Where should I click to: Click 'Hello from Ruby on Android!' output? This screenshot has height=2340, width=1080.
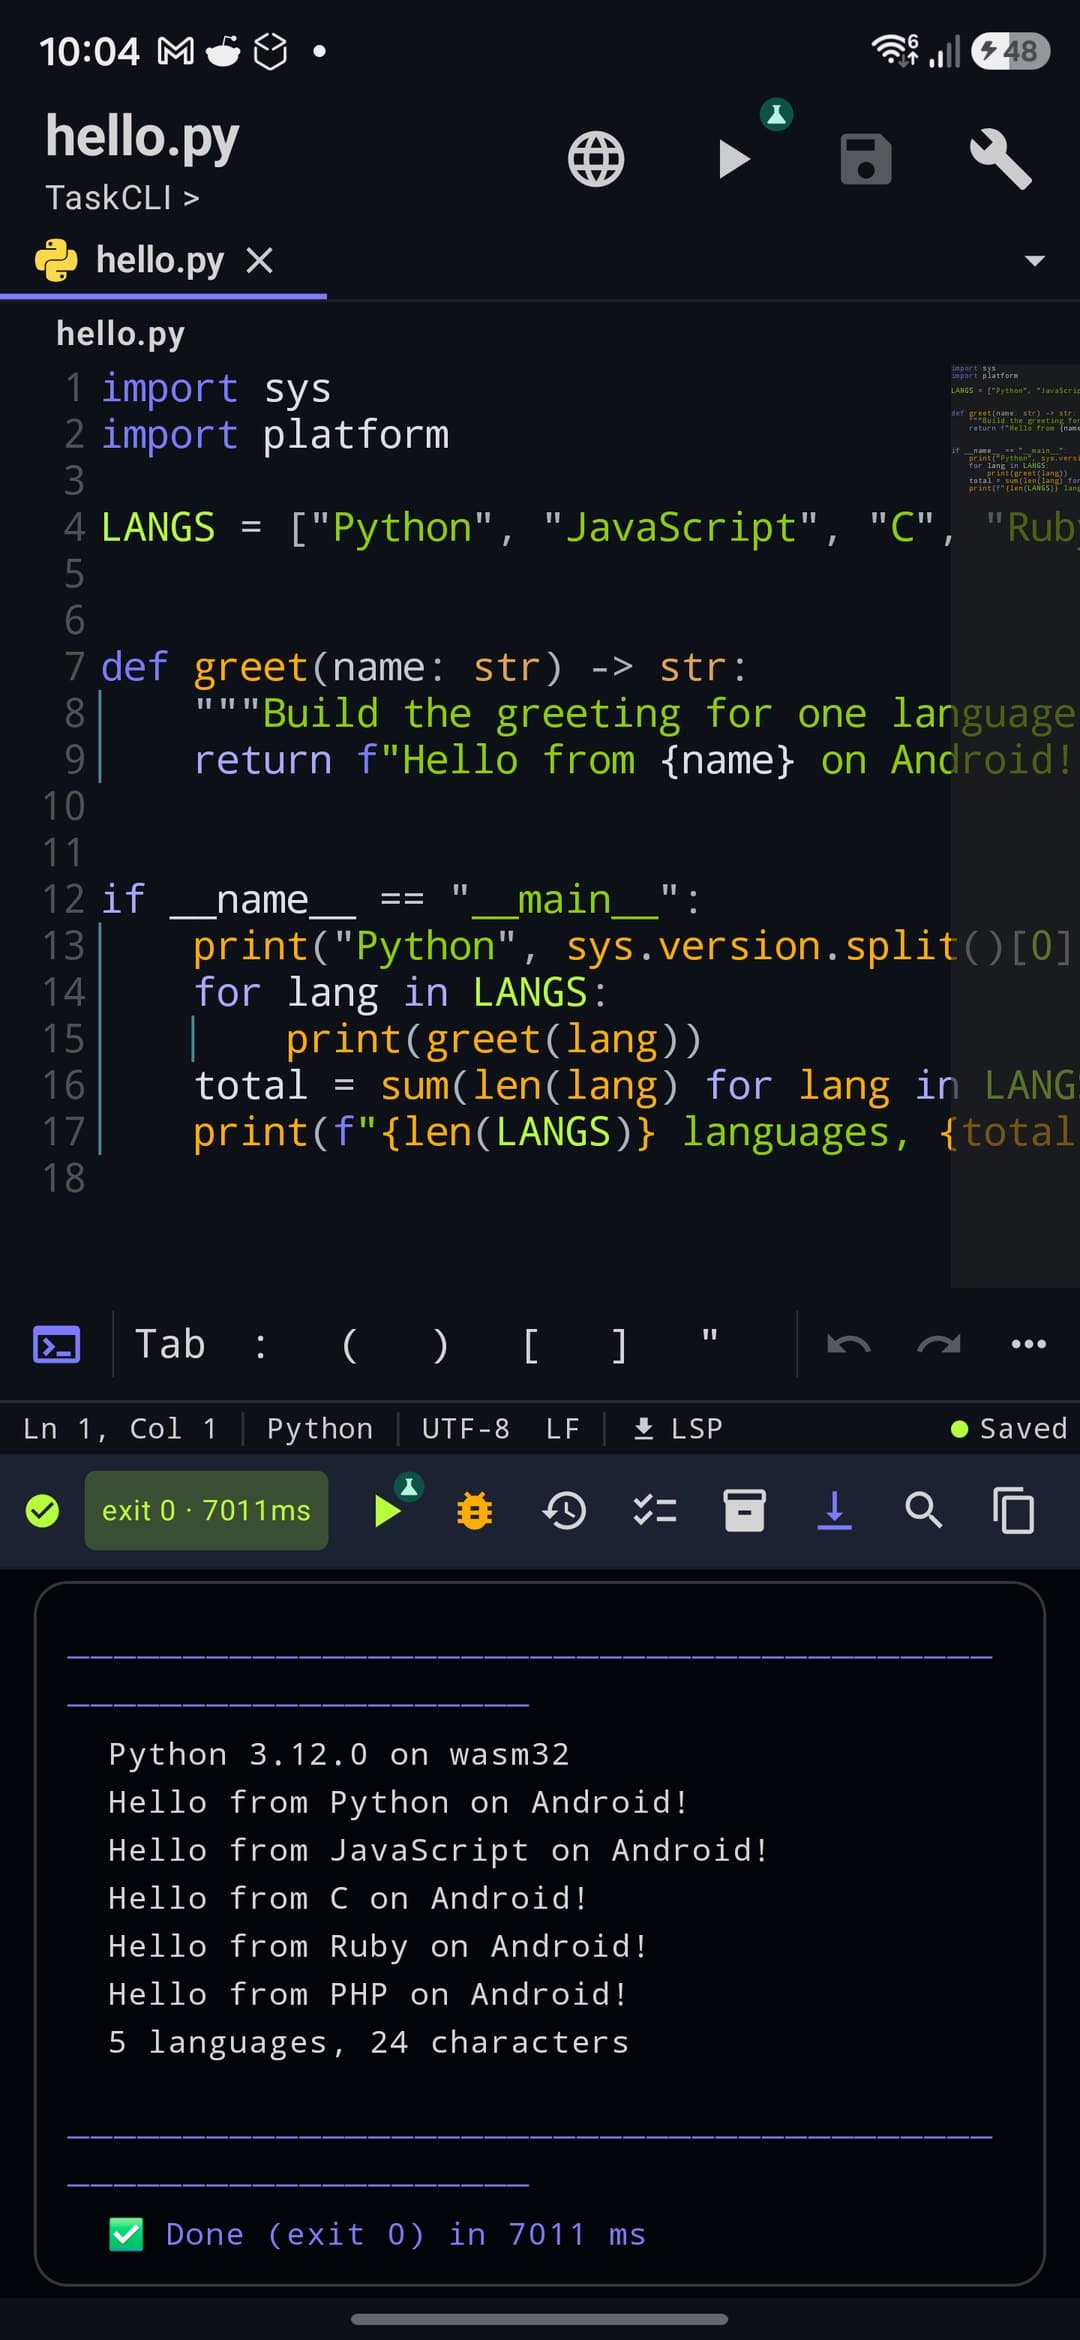pyautogui.click(x=378, y=1947)
